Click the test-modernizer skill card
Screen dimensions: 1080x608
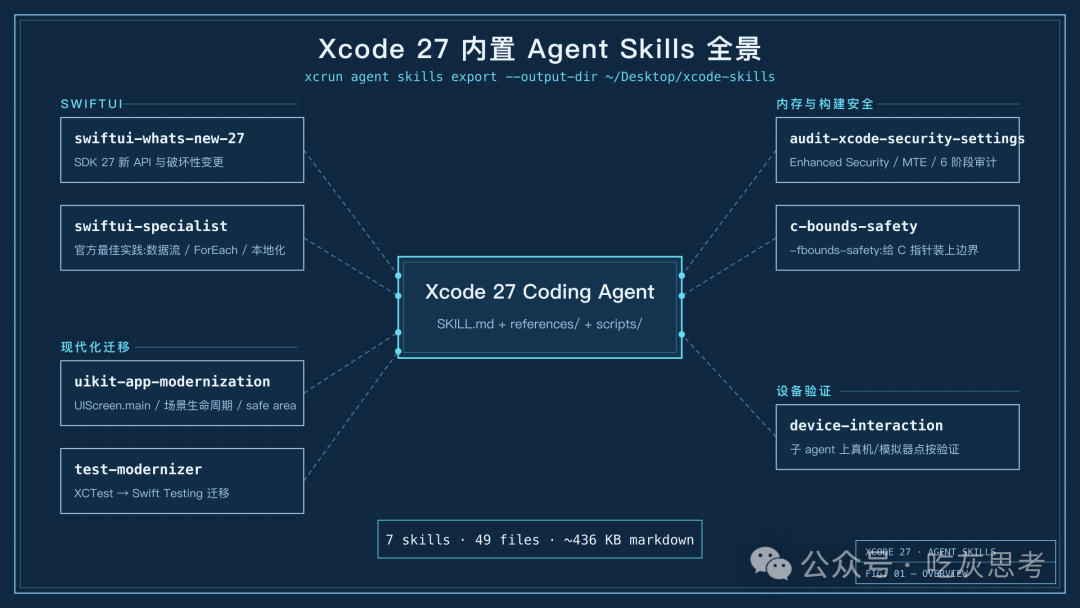point(182,481)
